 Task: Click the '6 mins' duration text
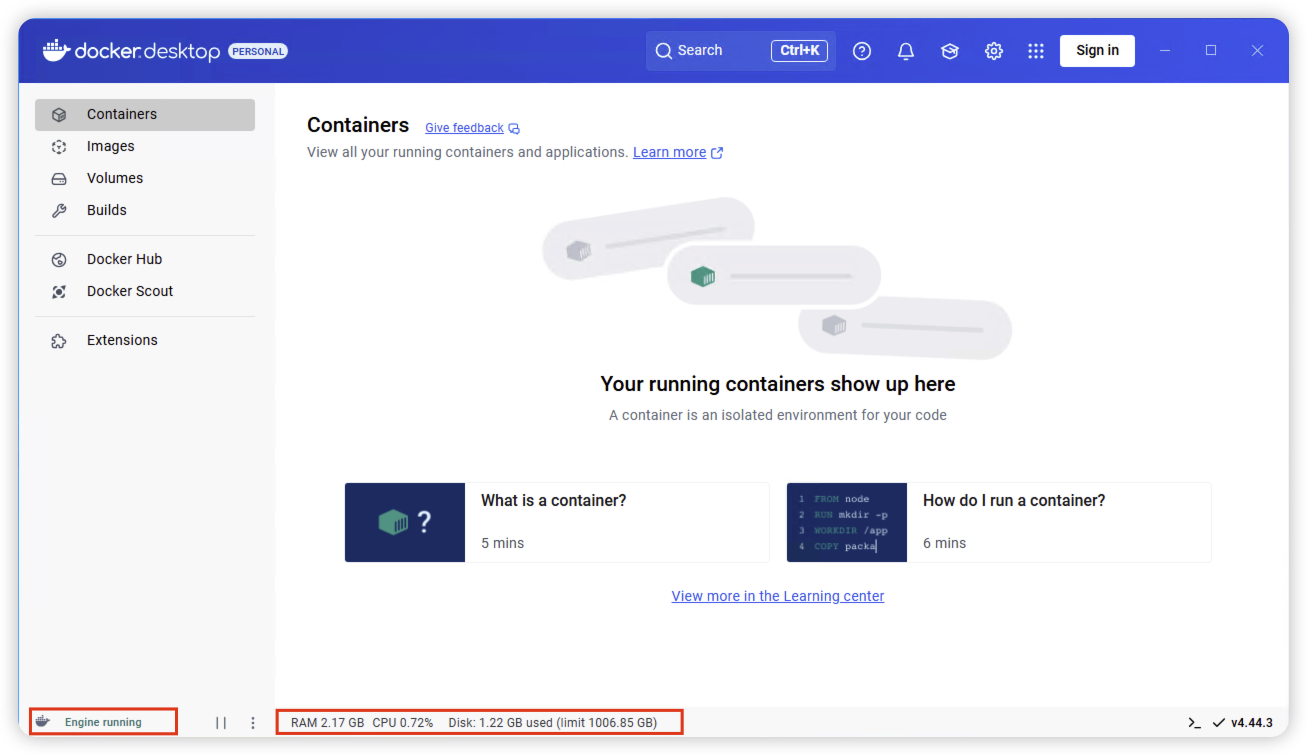pyautogui.click(x=945, y=543)
